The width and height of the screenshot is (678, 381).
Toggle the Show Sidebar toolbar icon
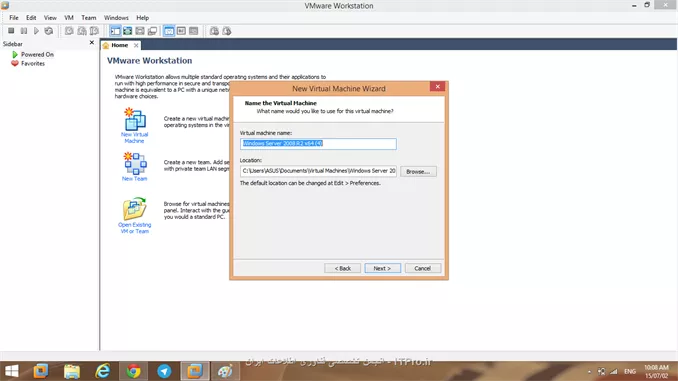coord(115,31)
